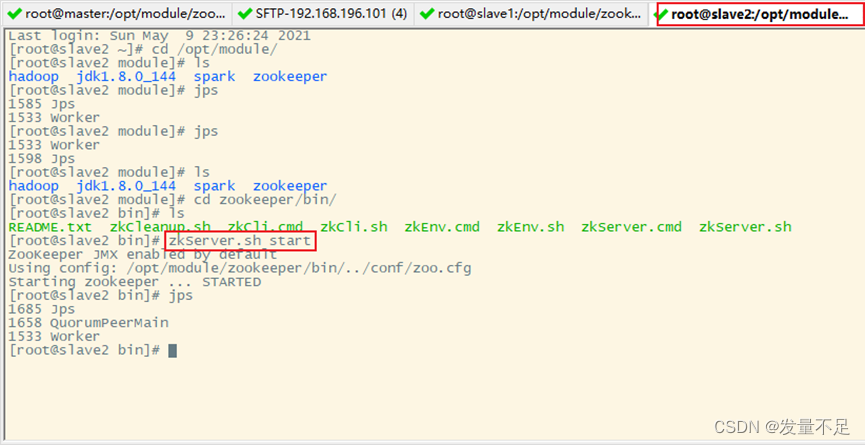Switch to the root@slave1 session tab
865x445 pixels.
tap(531, 13)
